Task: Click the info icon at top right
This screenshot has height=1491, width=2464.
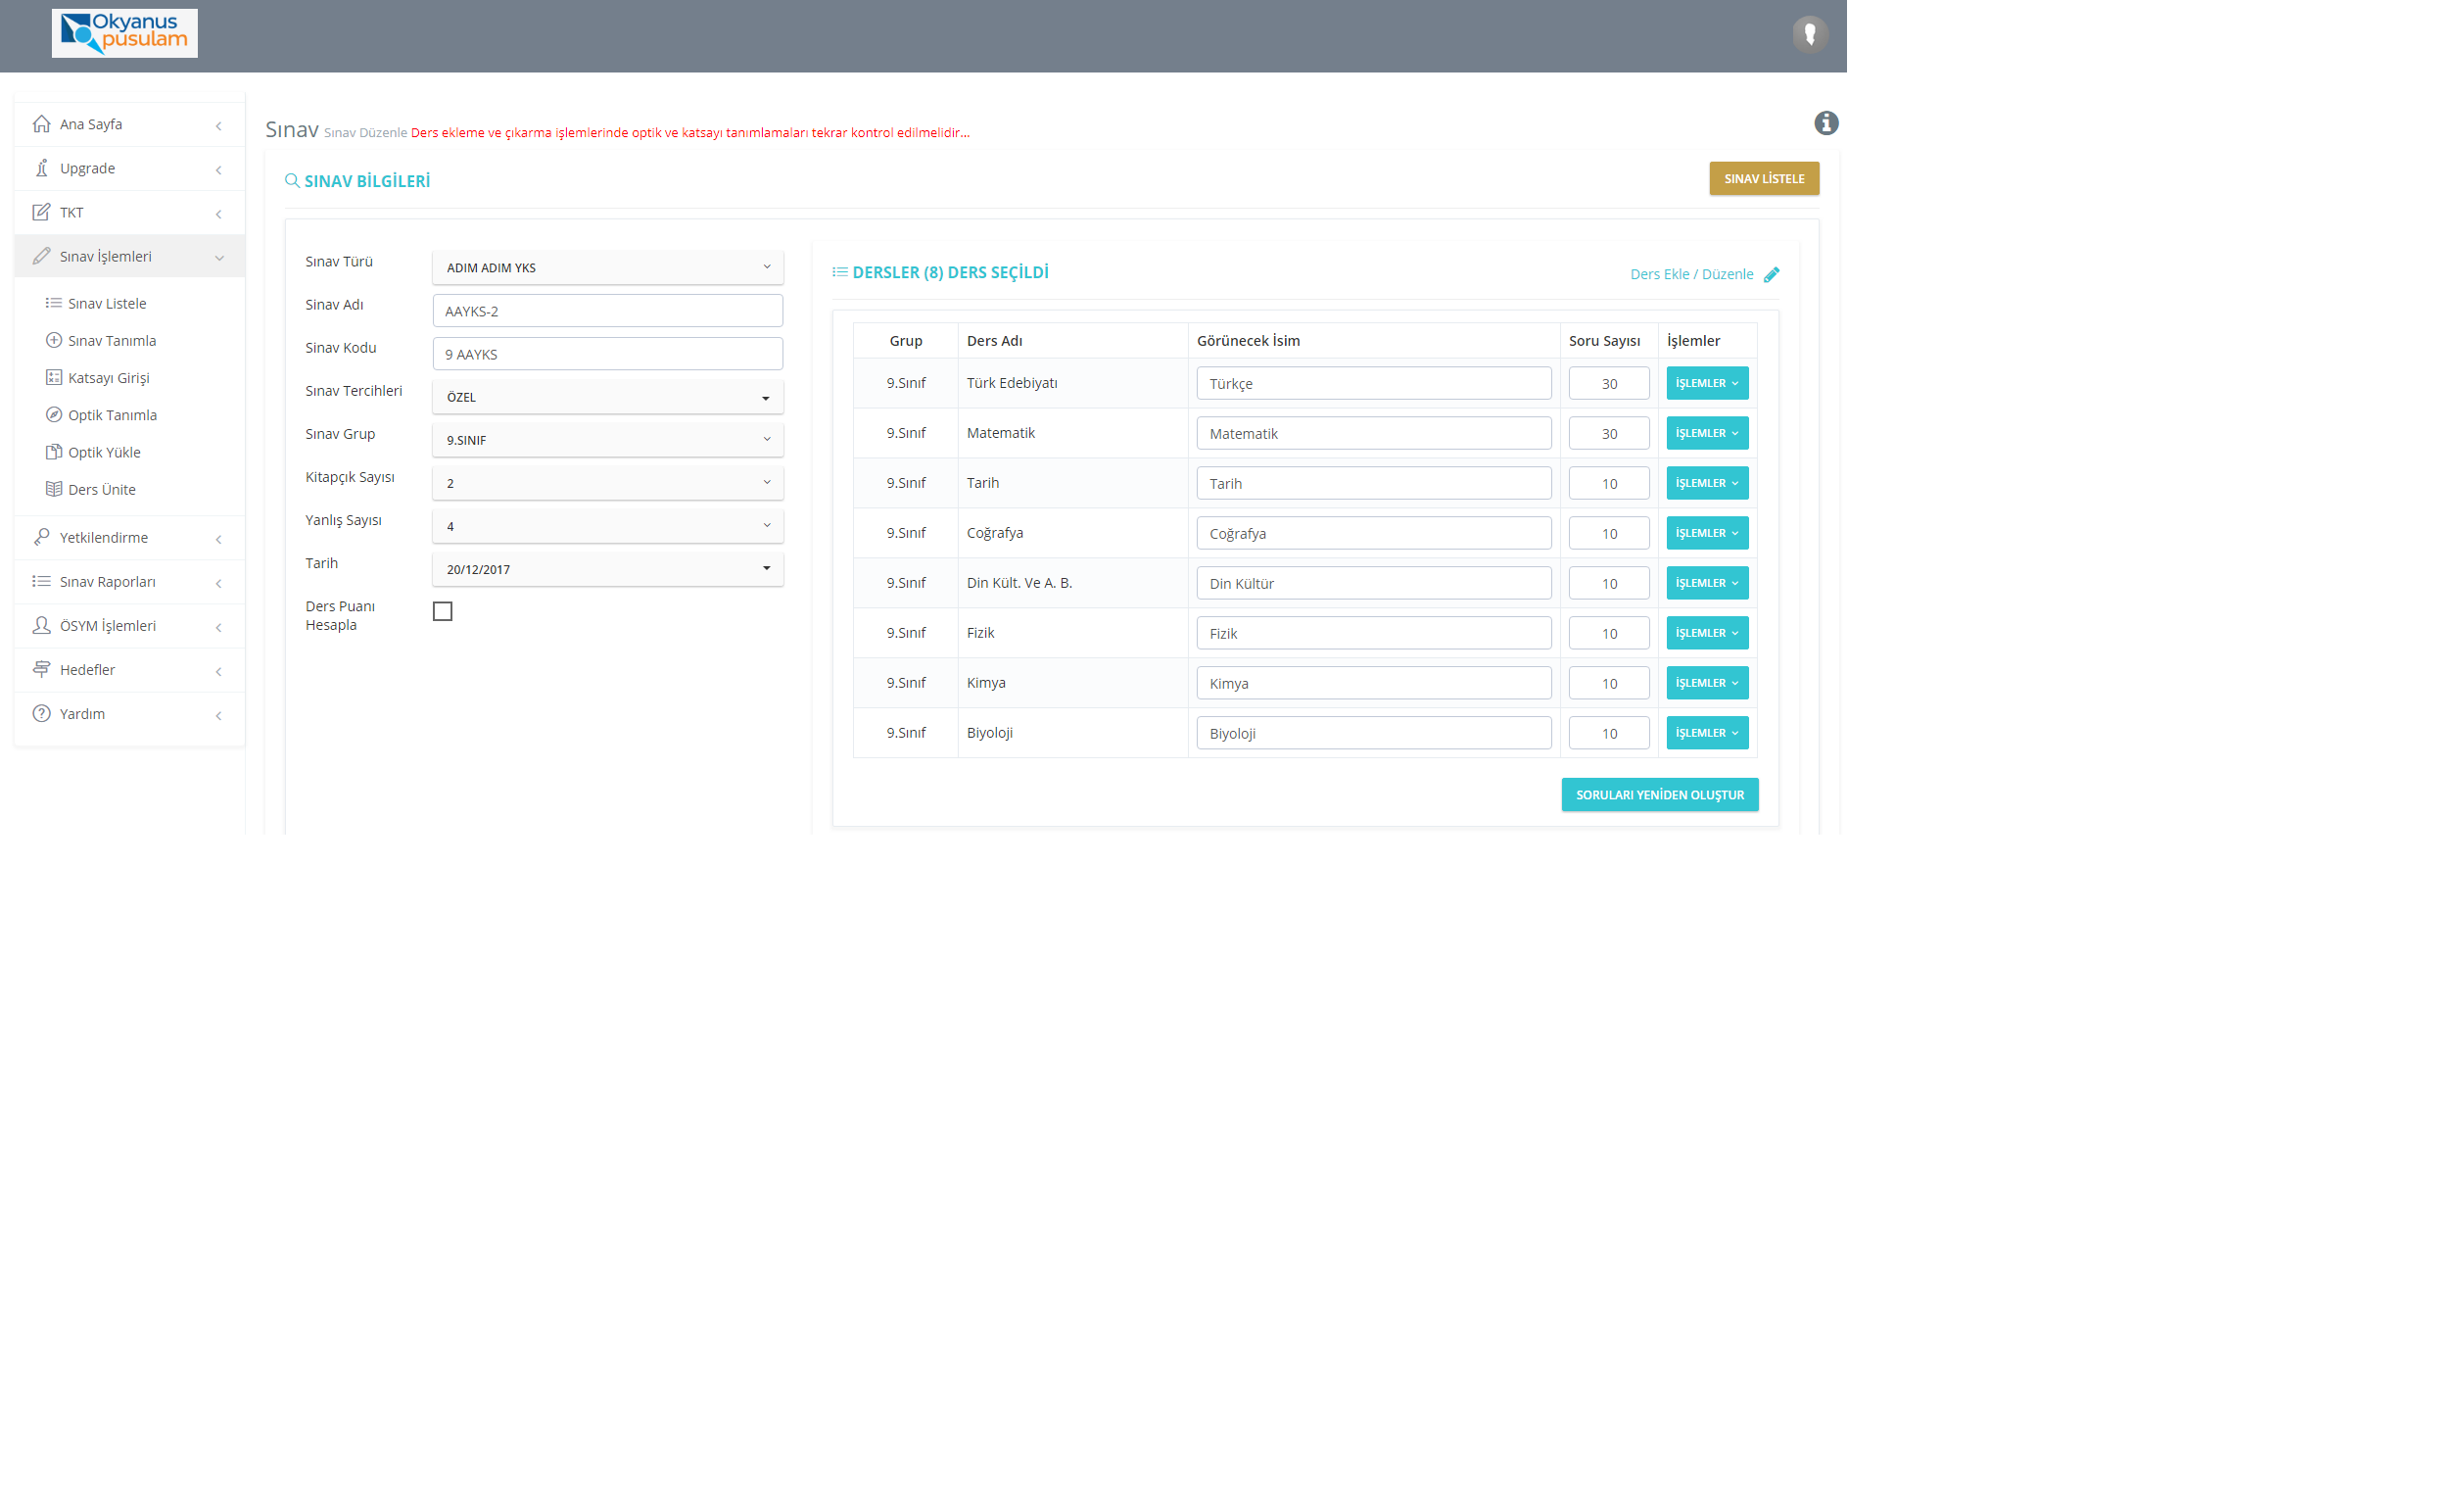Action: click(1826, 123)
